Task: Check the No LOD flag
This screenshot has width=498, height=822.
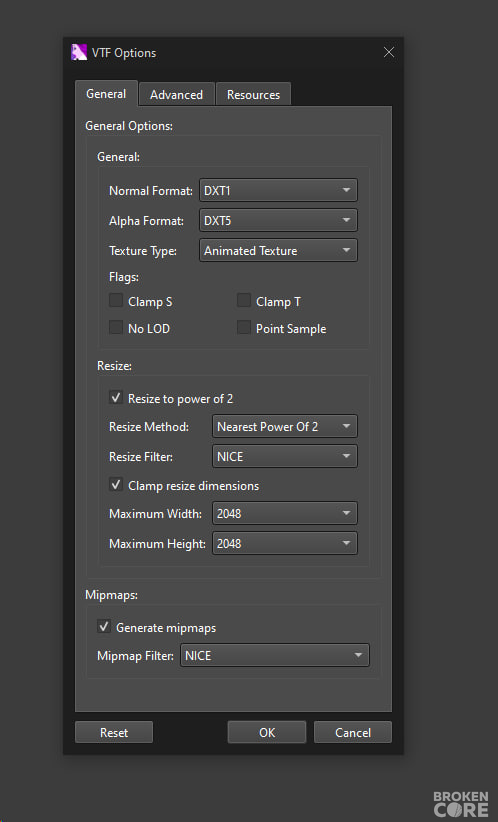Action: point(116,328)
